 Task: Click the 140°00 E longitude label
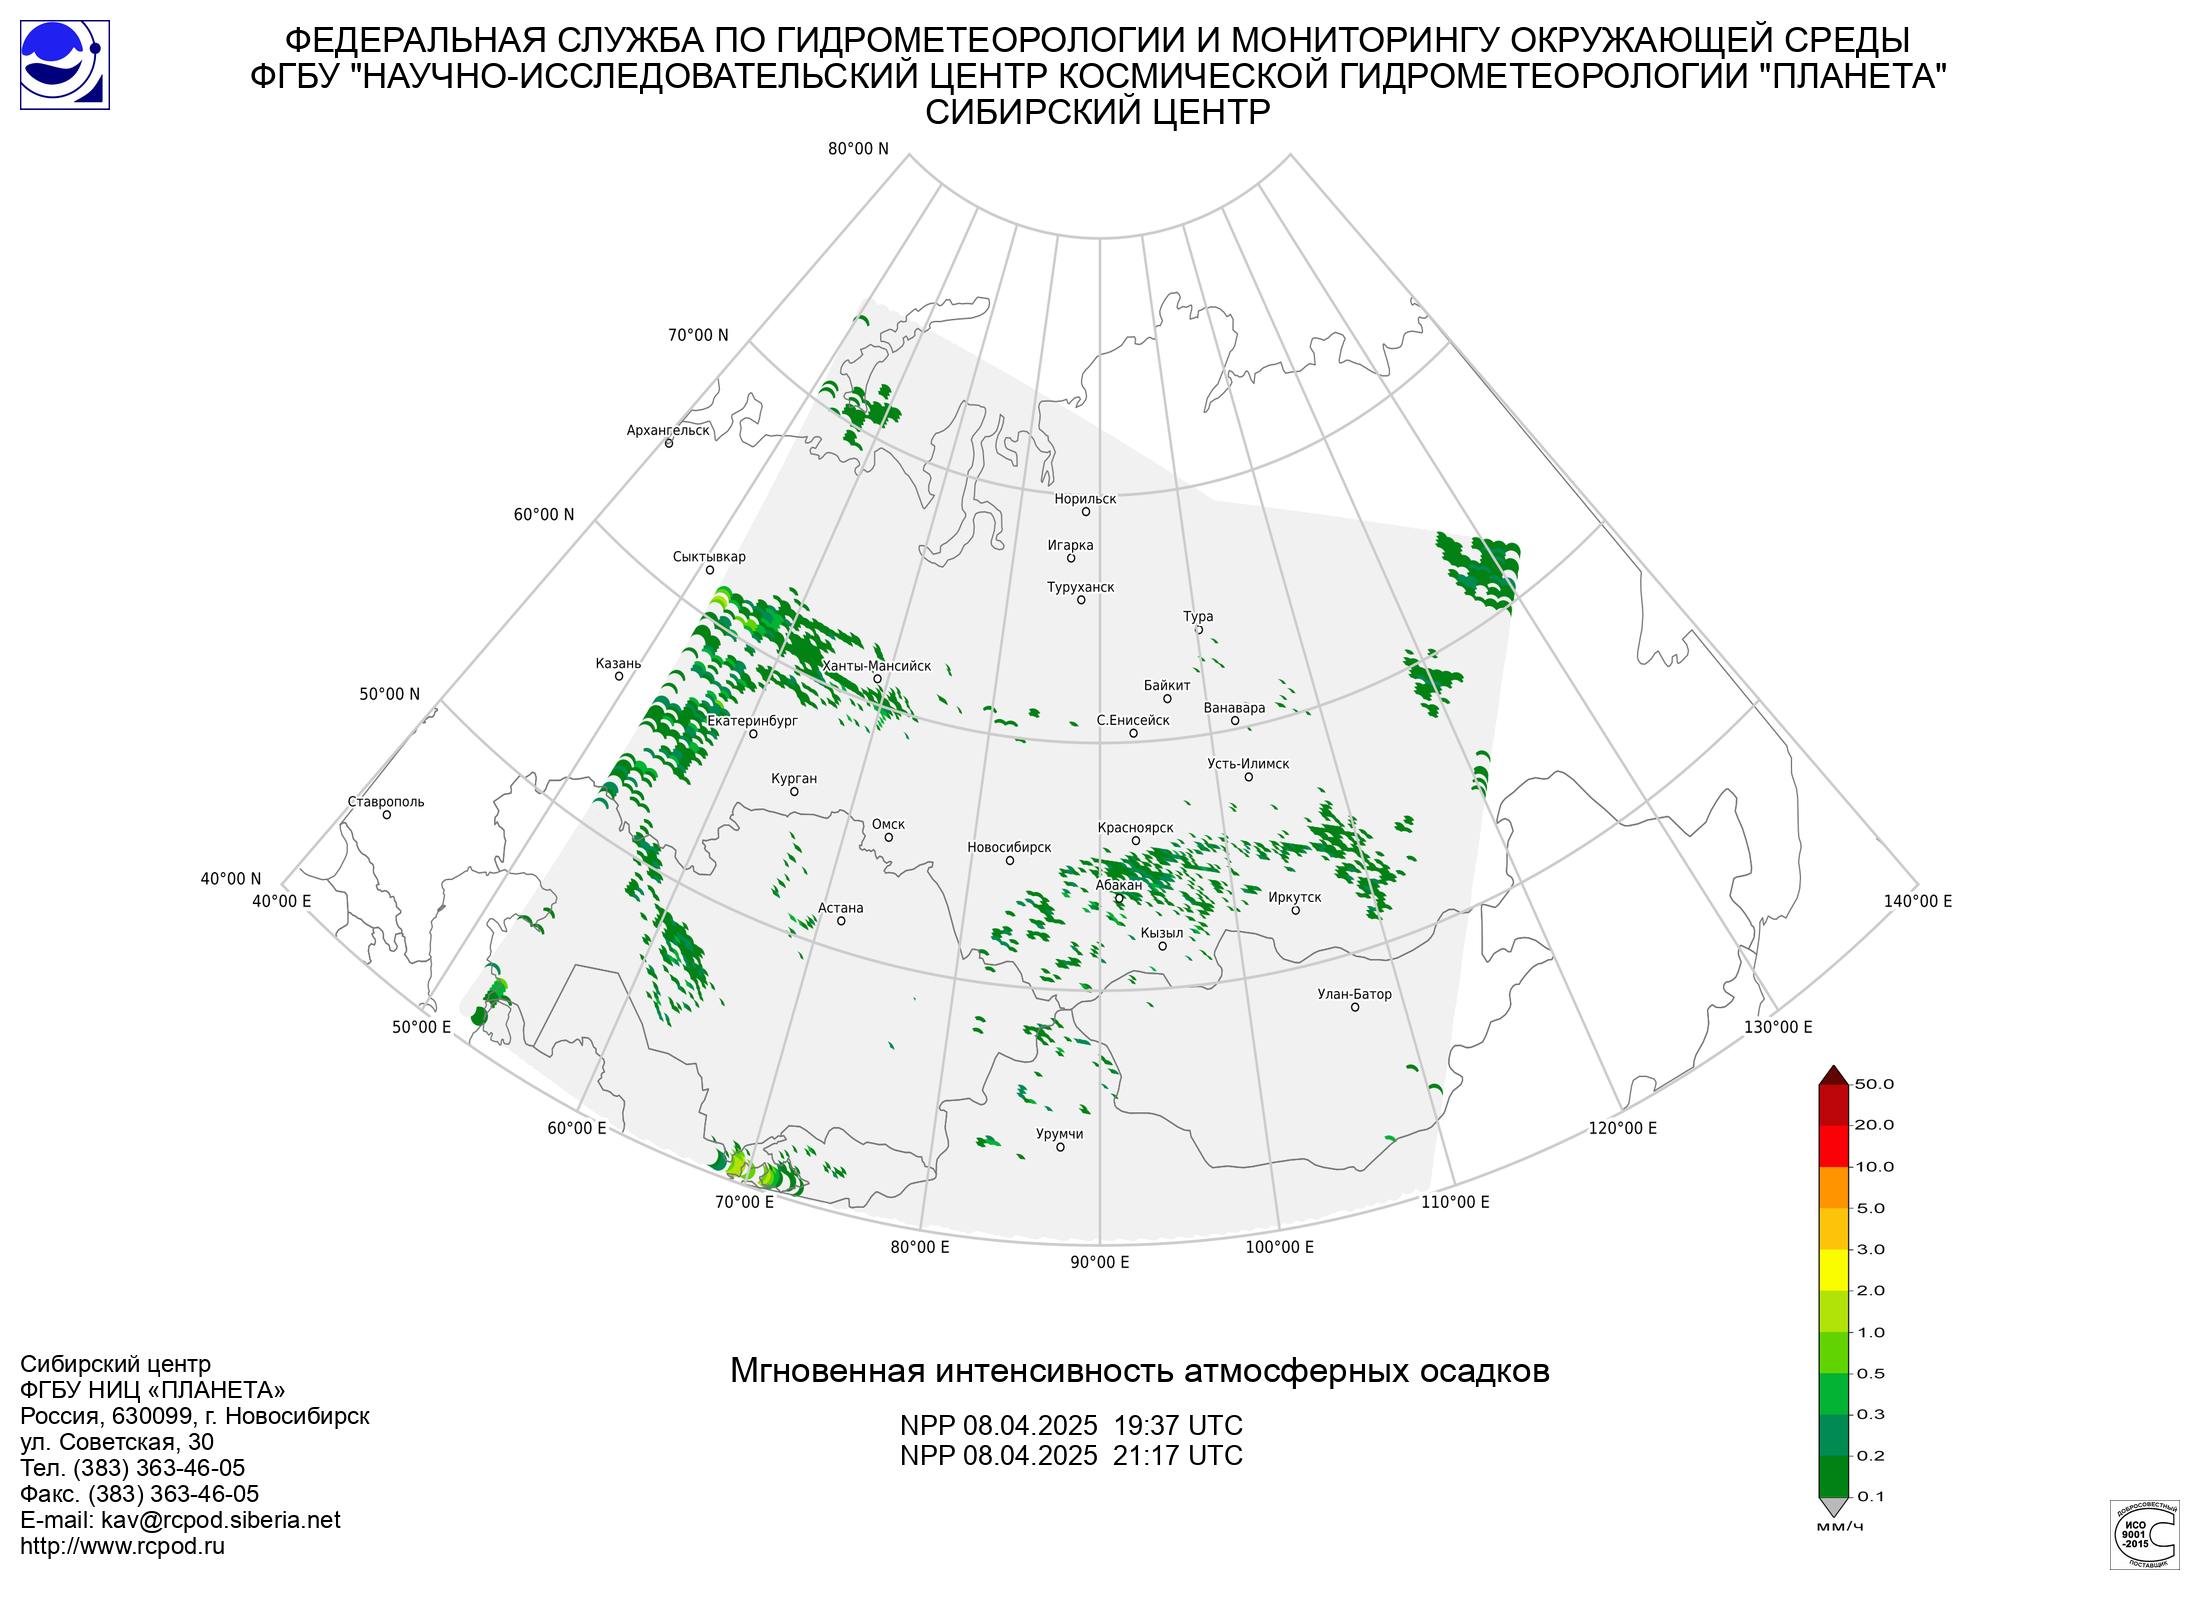click(1918, 902)
